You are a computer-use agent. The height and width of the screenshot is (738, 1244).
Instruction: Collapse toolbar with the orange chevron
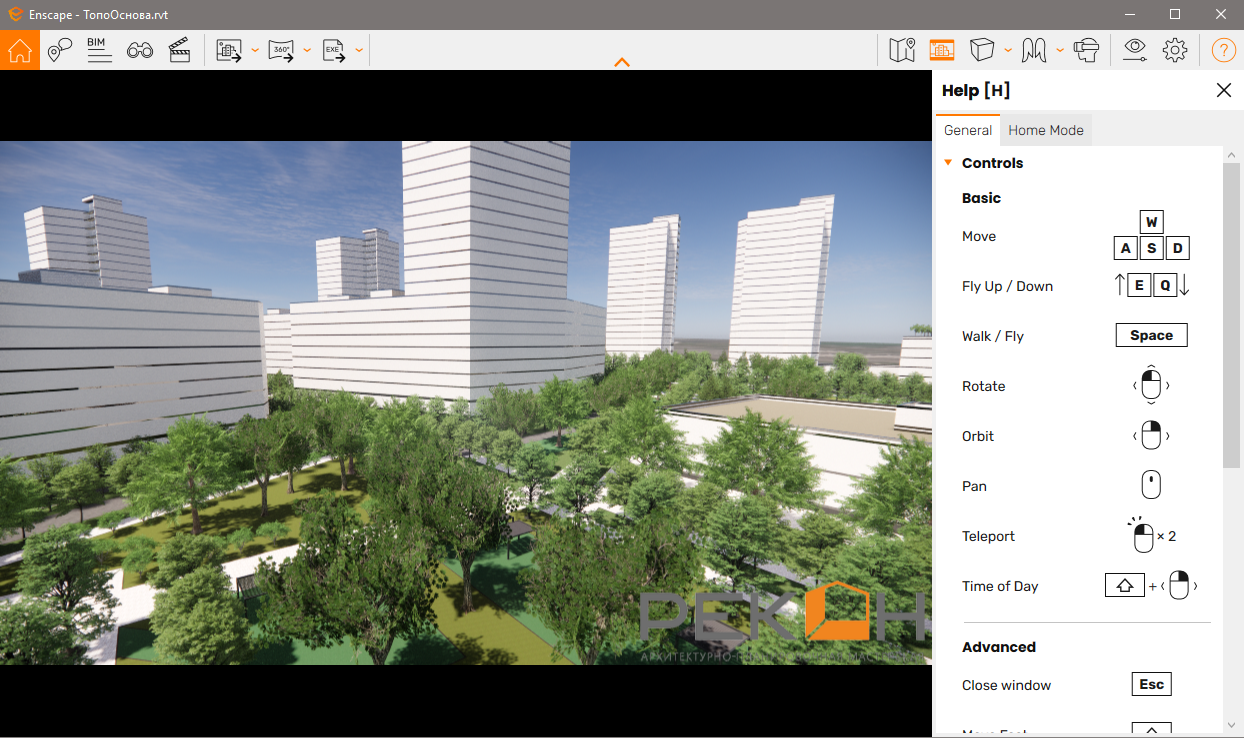pos(622,62)
